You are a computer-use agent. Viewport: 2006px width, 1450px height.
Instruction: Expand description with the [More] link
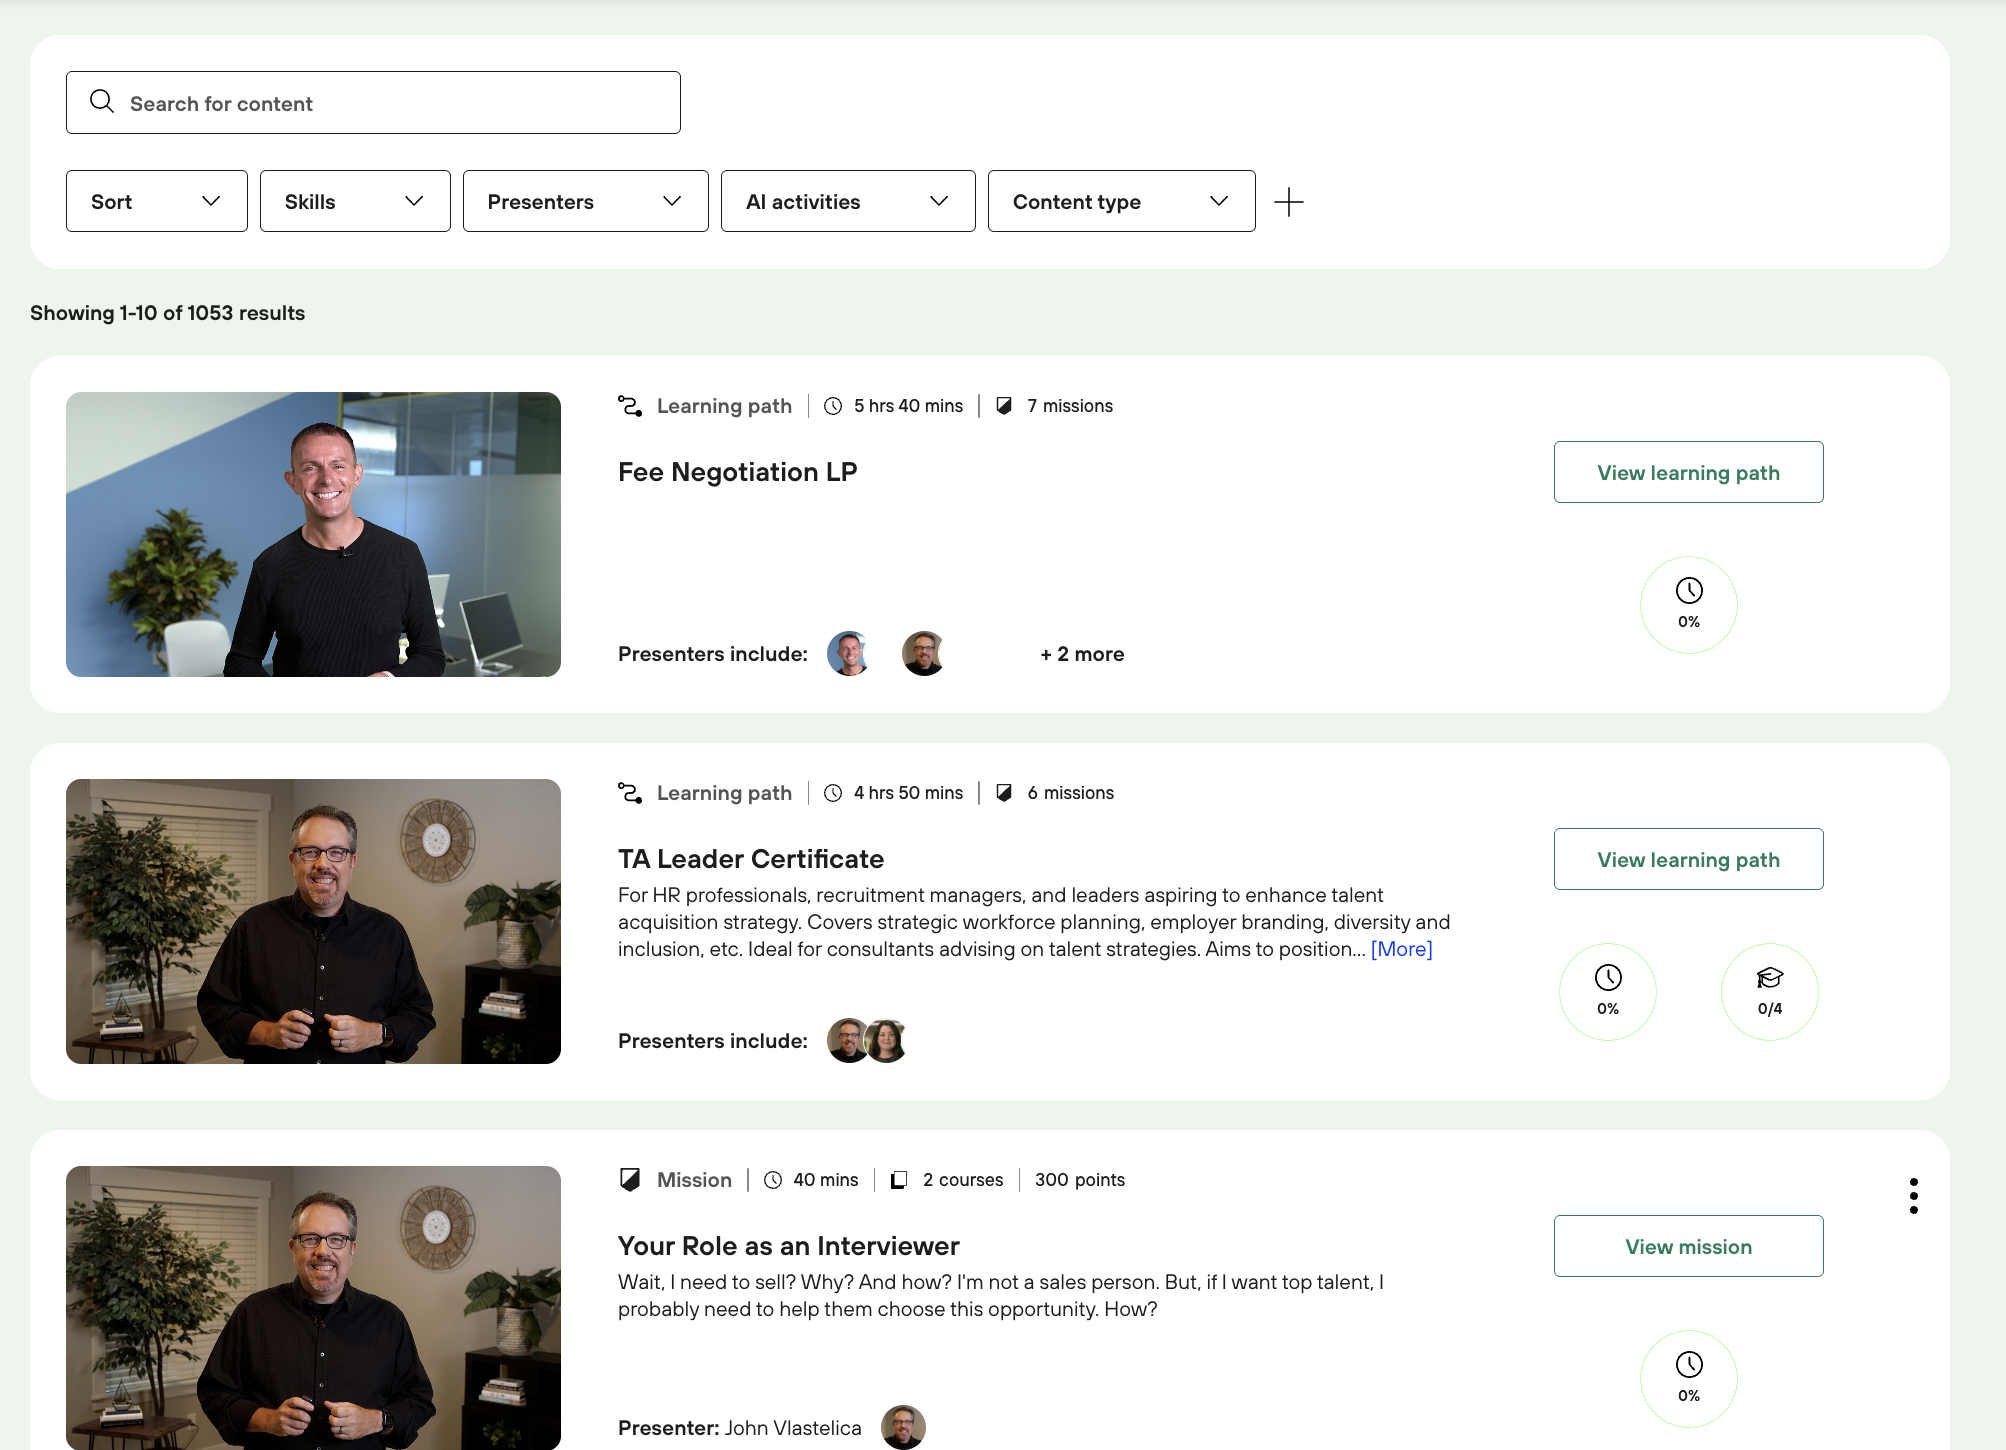[1401, 949]
